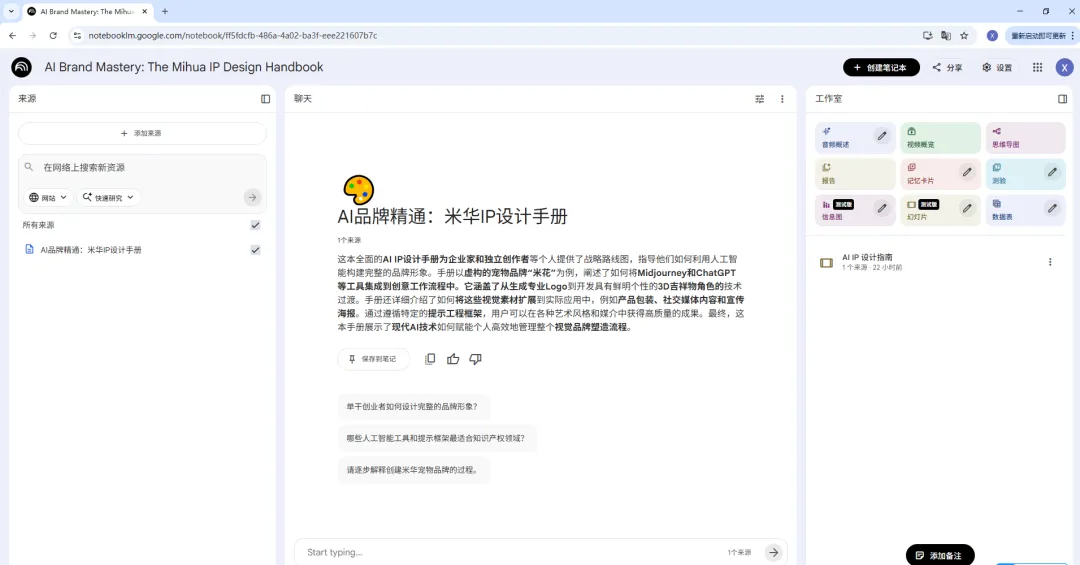
Task: Toggle the 所有来源 select-all checkbox
Action: point(256,225)
